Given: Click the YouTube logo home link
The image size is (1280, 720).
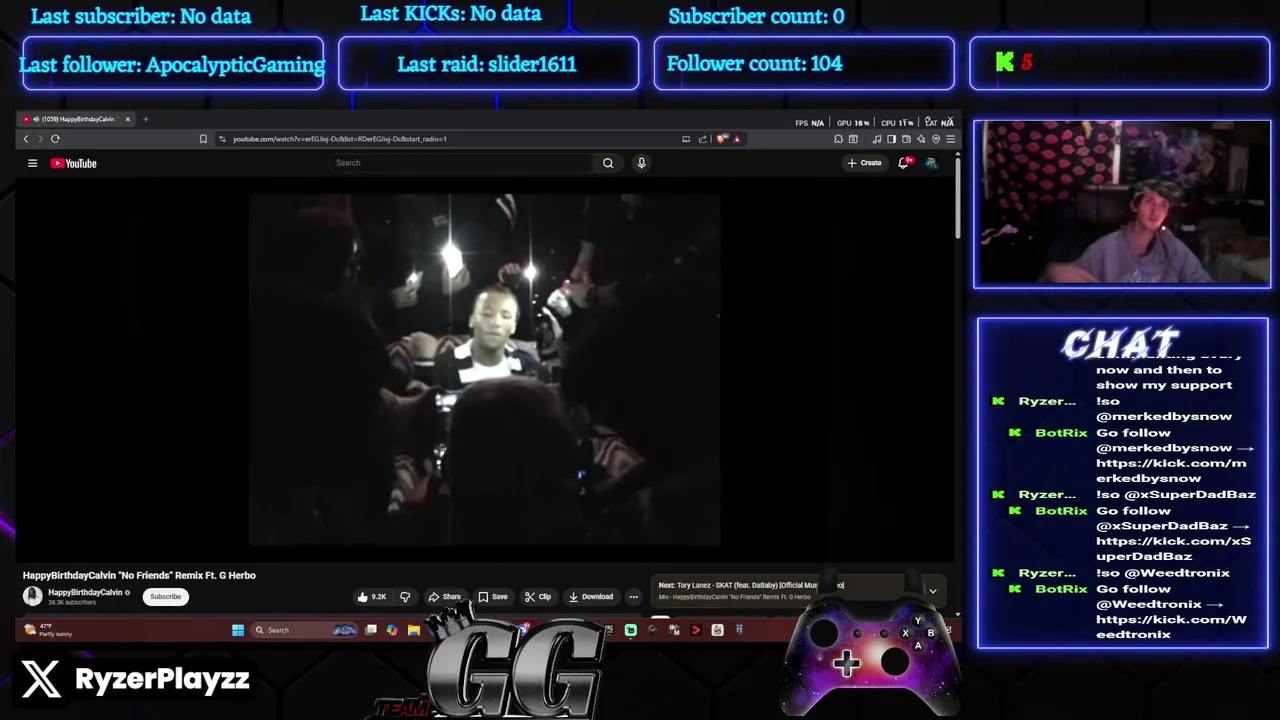Looking at the screenshot, I should coord(74,163).
